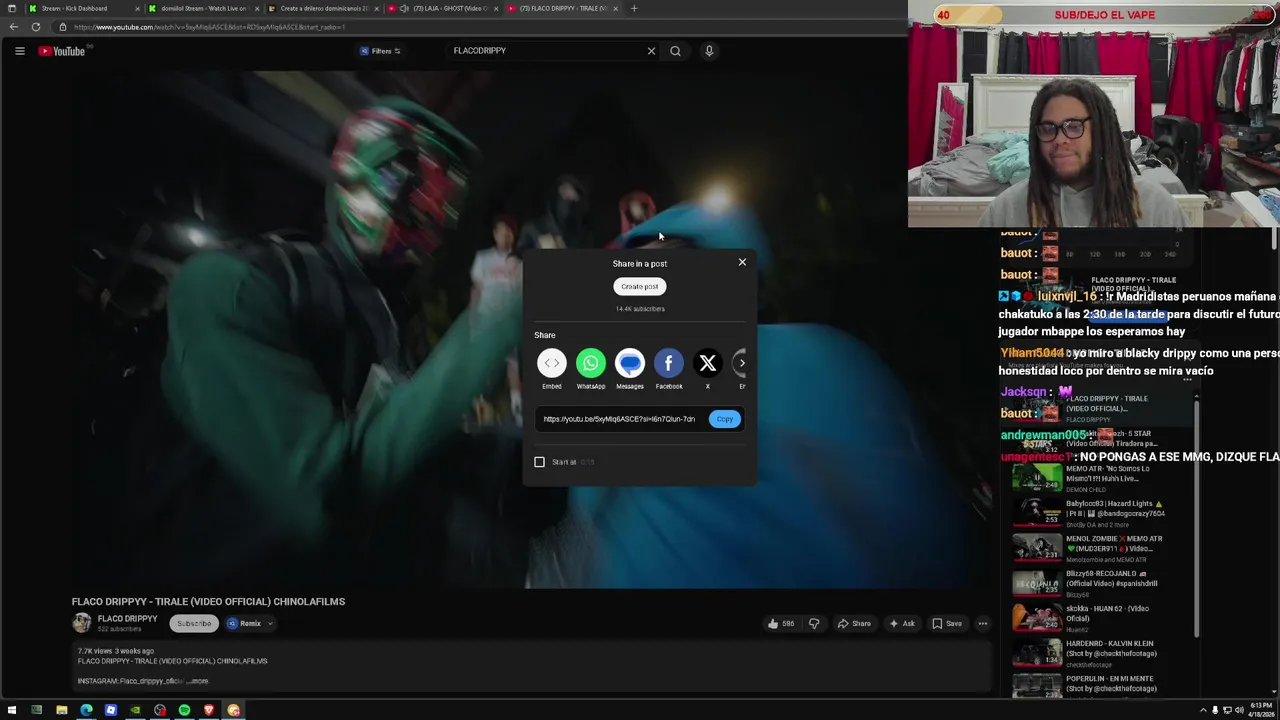Save the video to a playlist
Viewport: 1280px width, 720px height.
point(947,624)
